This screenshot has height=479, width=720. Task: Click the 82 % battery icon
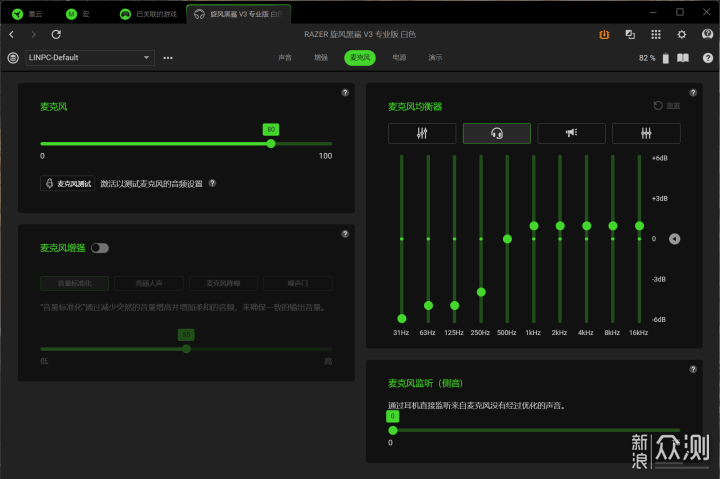(665, 58)
